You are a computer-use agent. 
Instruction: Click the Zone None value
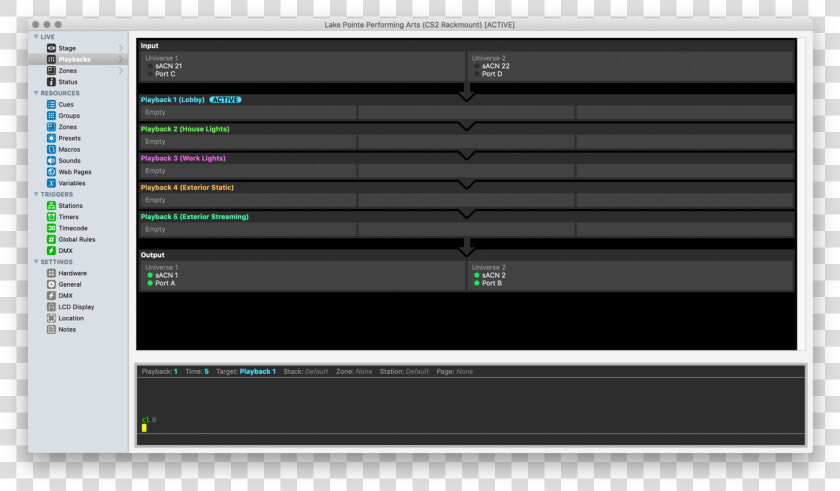364,372
